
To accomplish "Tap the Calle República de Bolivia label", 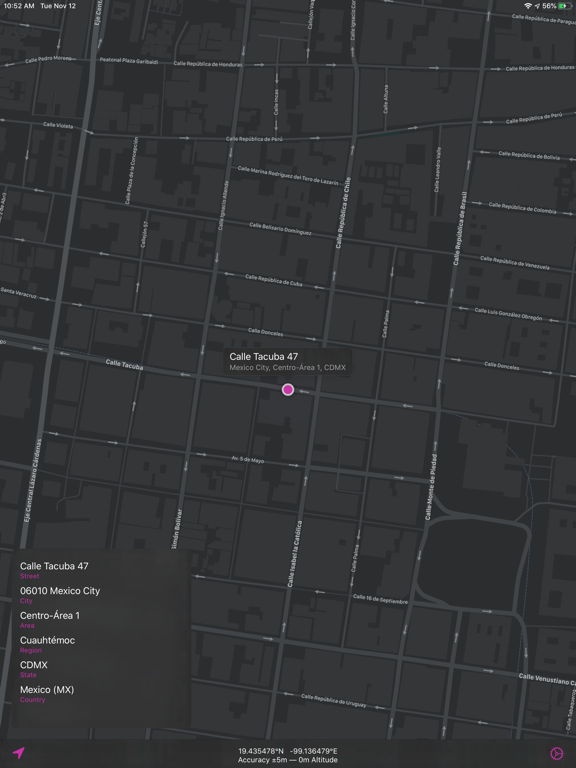I will (x=529, y=155).
